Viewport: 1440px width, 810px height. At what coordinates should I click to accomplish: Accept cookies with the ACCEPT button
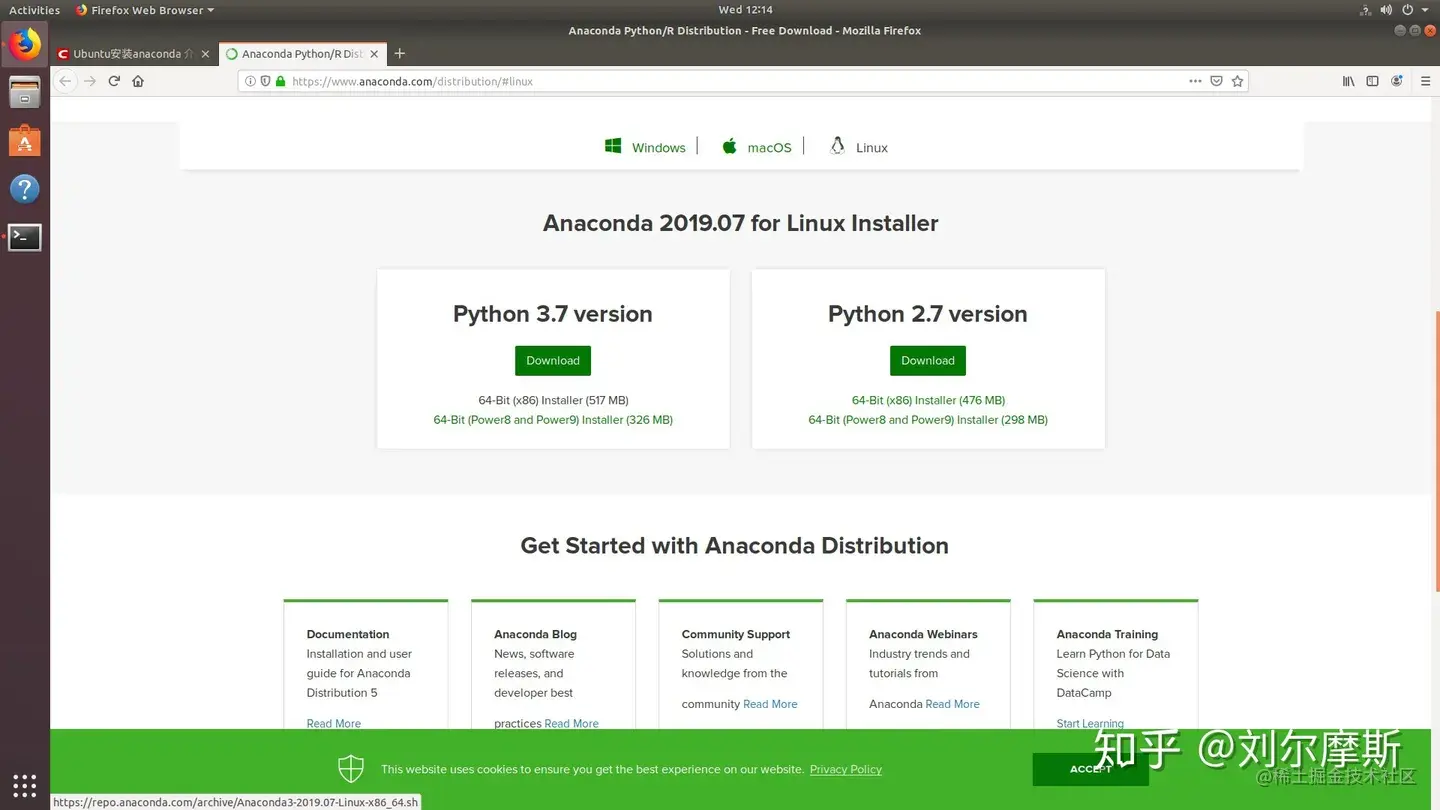coord(1090,769)
